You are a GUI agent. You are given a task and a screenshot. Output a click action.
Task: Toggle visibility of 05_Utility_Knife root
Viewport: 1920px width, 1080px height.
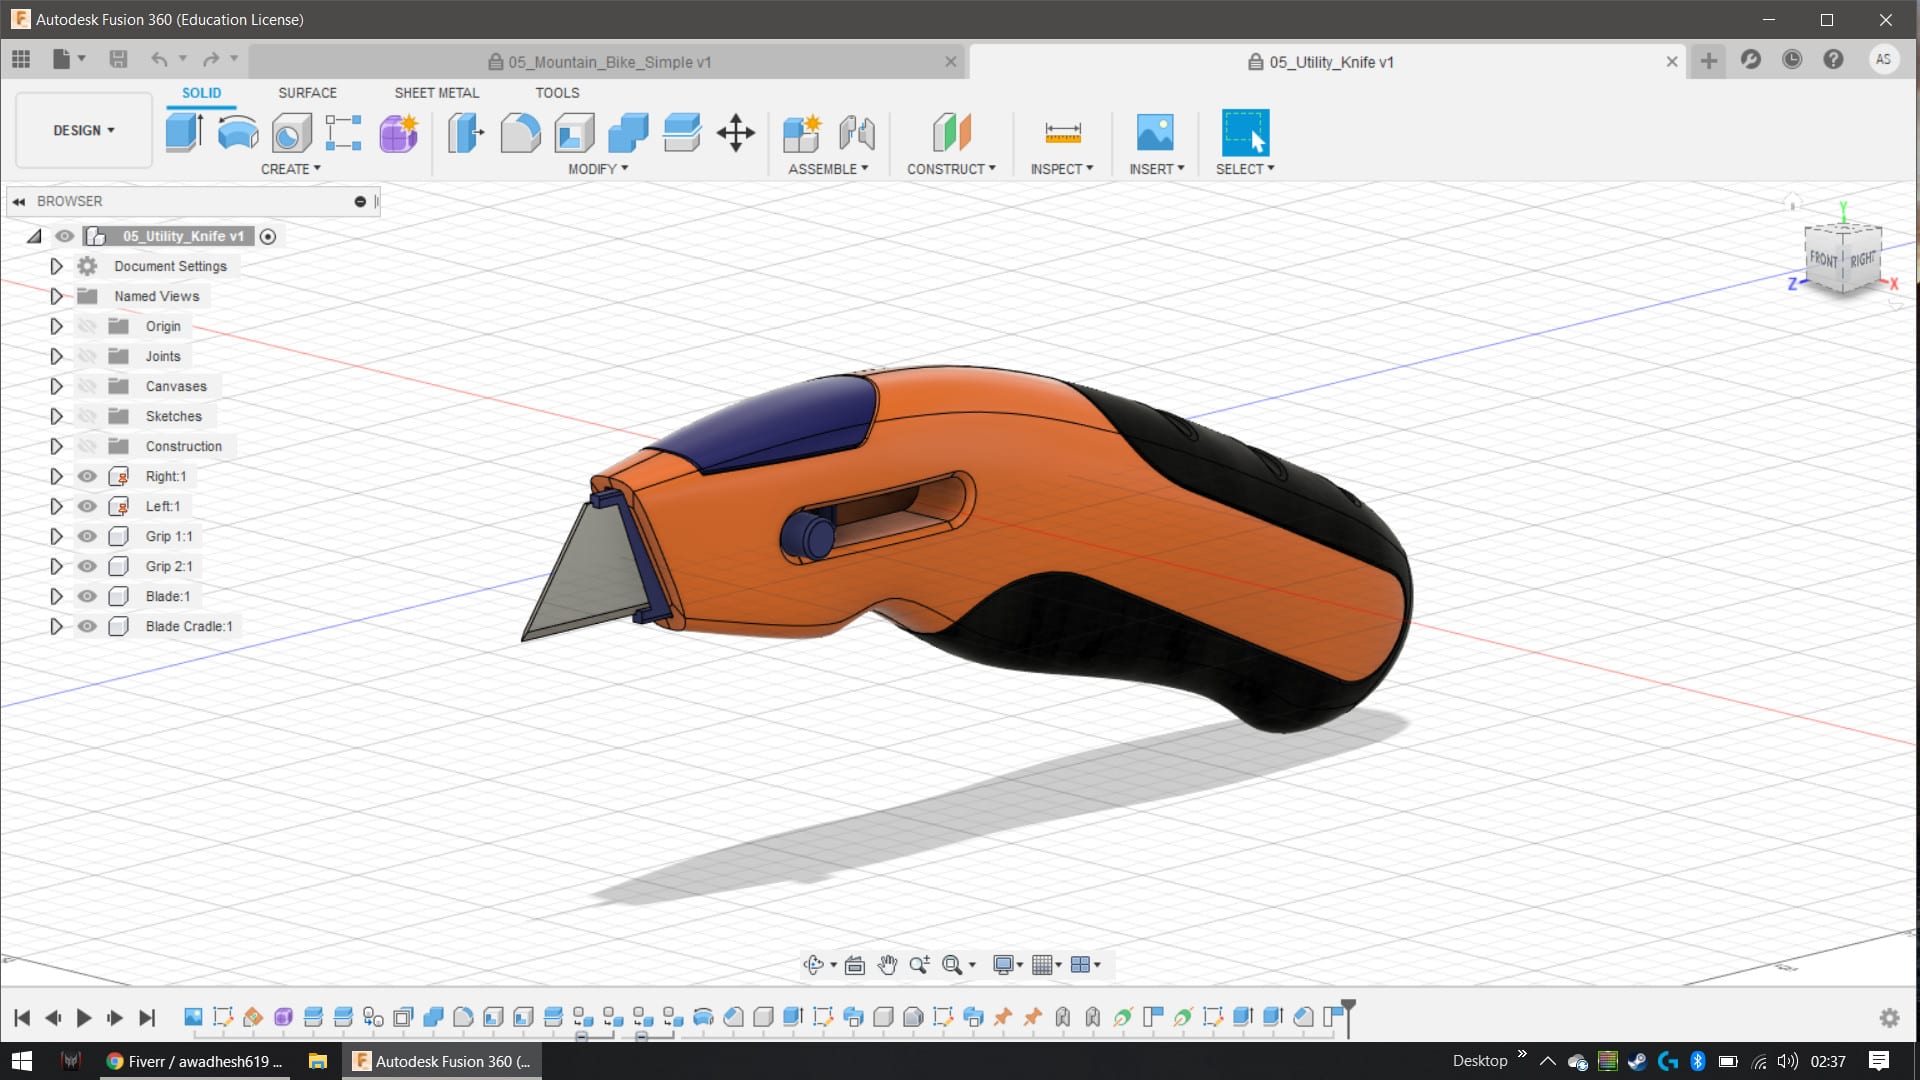pos(65,236)
